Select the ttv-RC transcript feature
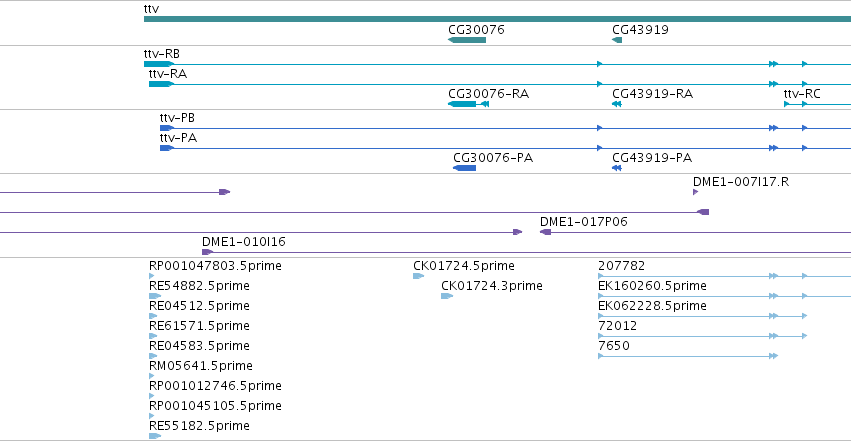Viewport: 851px width, 441px height. 817,104
